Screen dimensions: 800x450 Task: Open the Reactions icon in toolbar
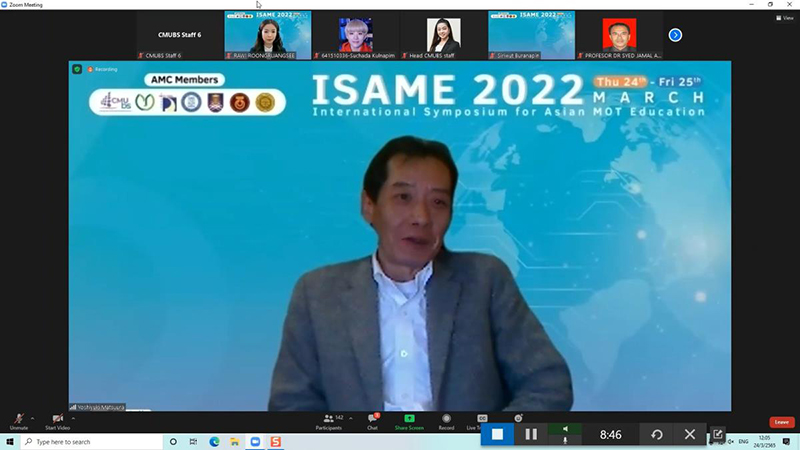coord(518,418)
